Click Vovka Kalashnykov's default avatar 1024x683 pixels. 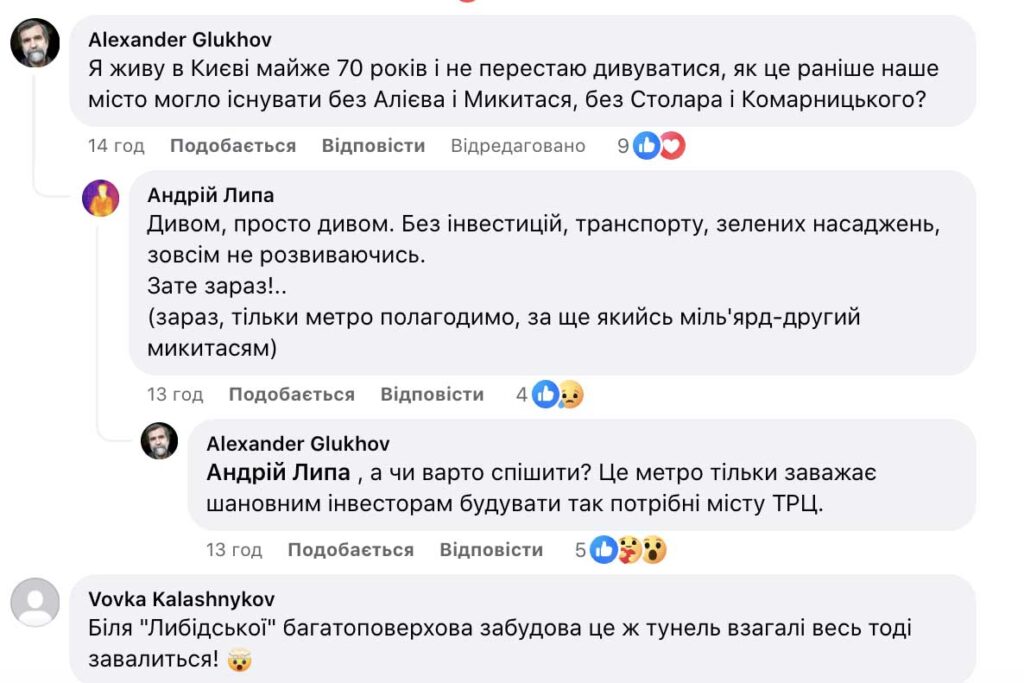pyautogui.click(x=35, y=602)
